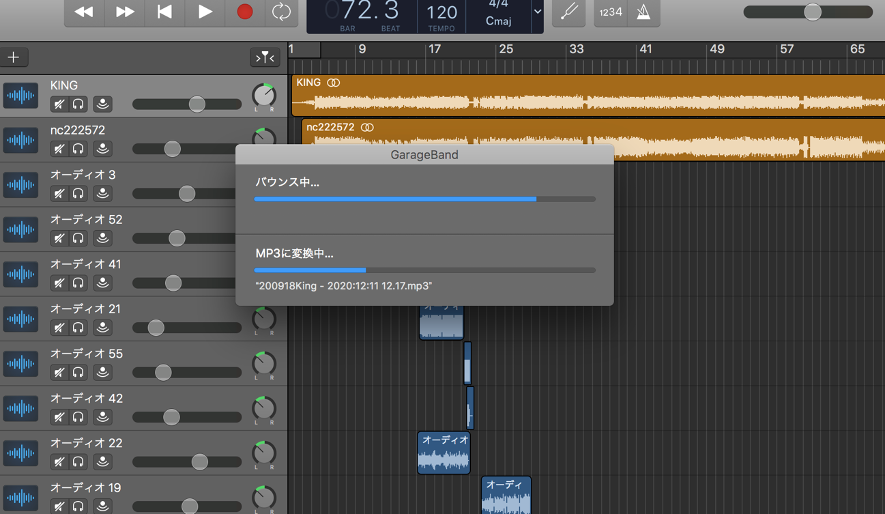Enable input monitoring on KING track
The image size is (885, 514).
point(103,104)
